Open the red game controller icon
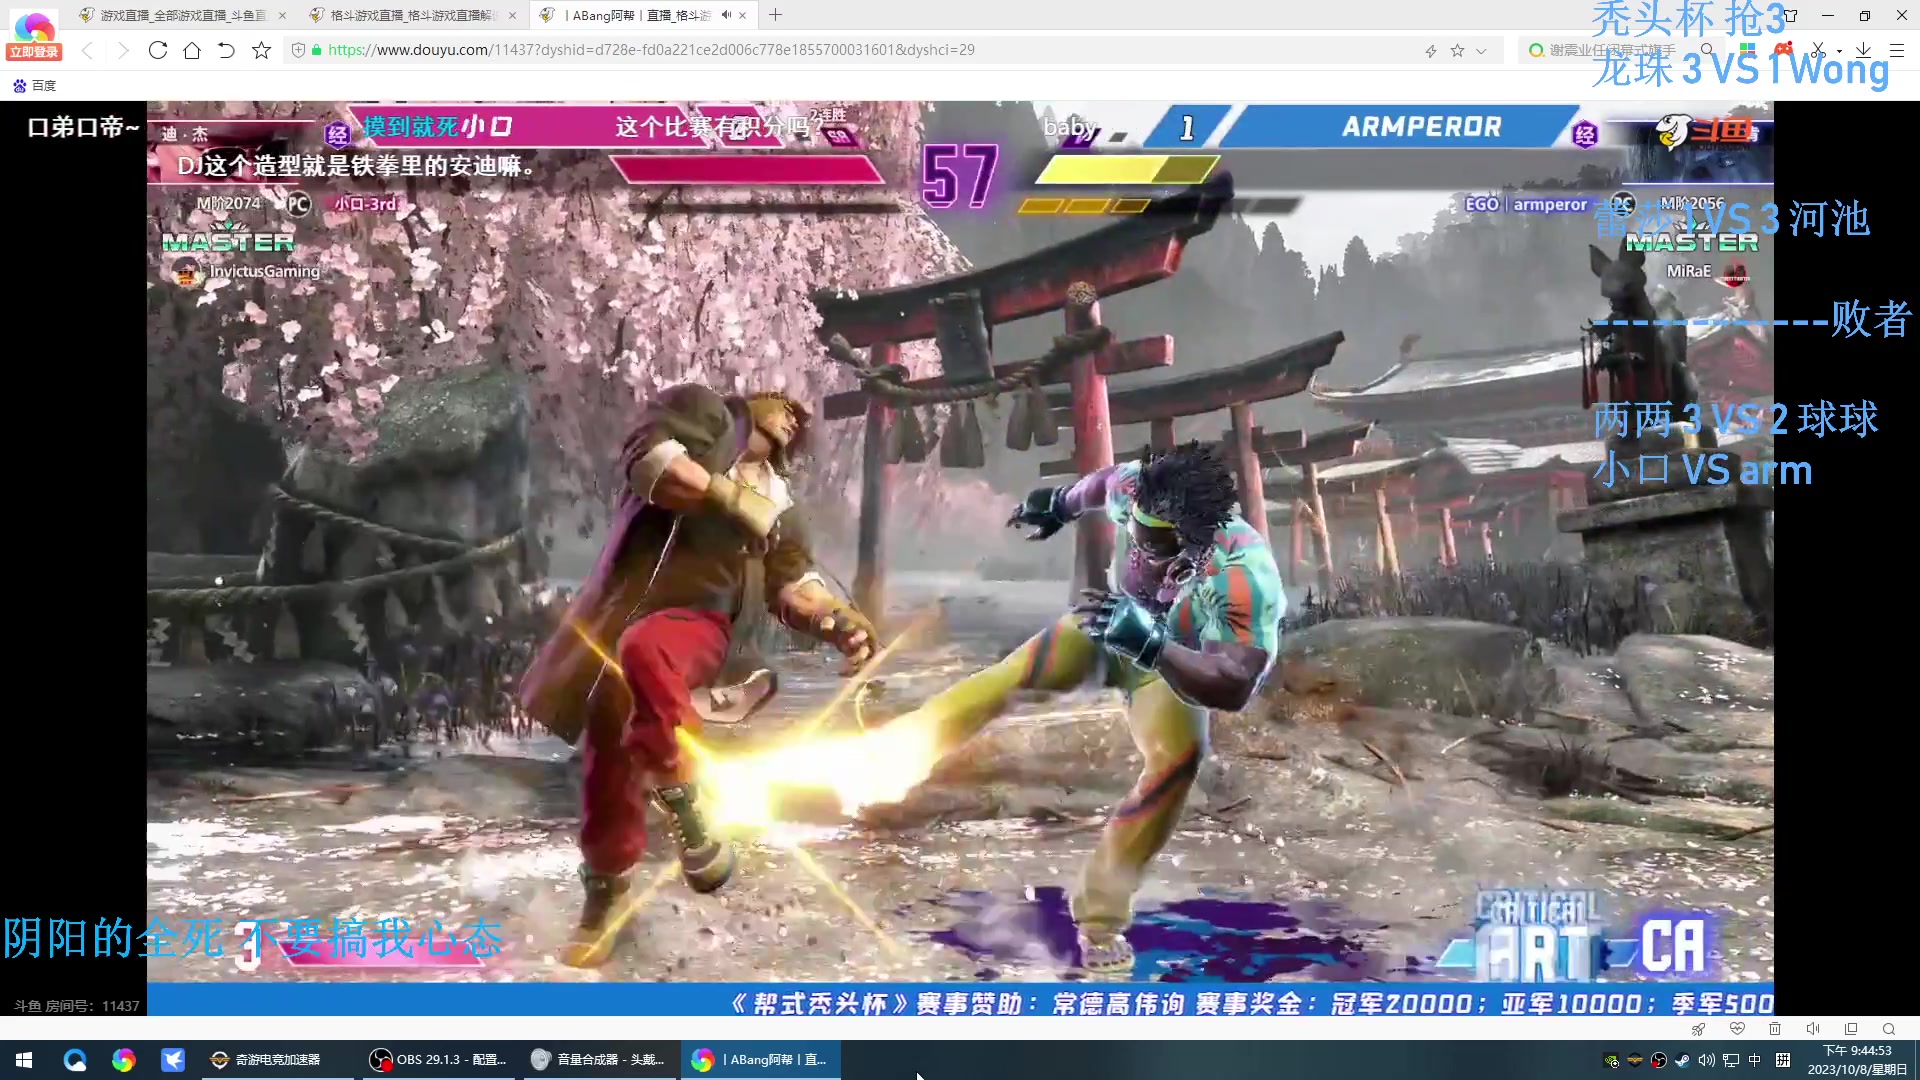Screen dimensions: 1920x1080 [x=1782, y=50]
